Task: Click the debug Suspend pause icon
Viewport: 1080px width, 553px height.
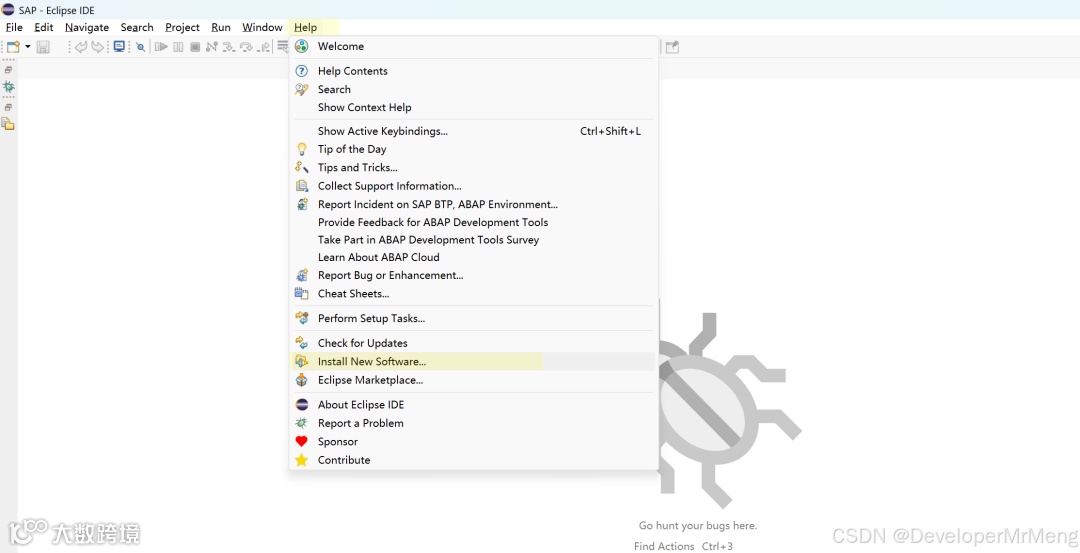Action: click(x=178, y=47)
